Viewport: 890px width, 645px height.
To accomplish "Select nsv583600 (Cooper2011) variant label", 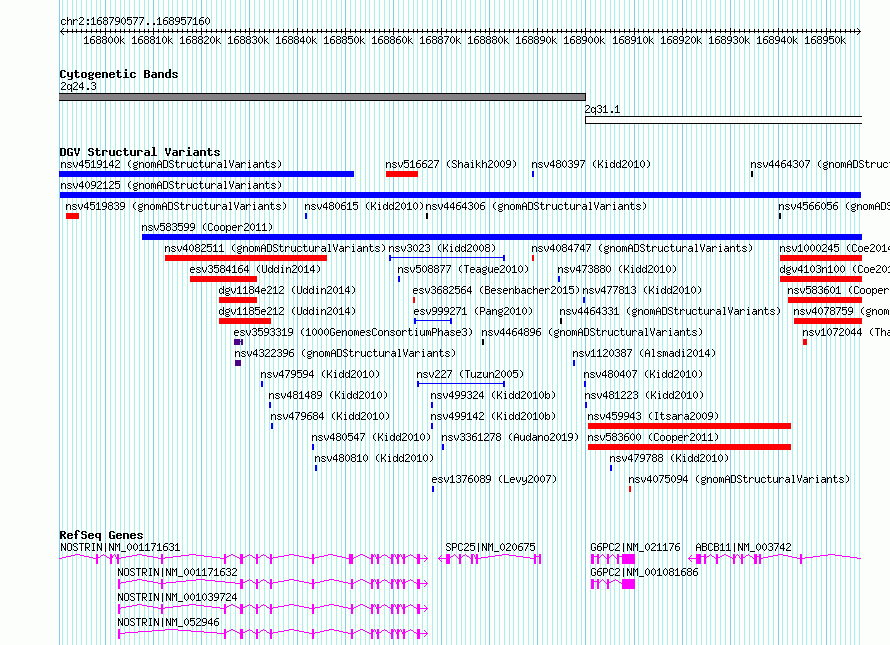I will pyautogui.click(x=653, y=437).
